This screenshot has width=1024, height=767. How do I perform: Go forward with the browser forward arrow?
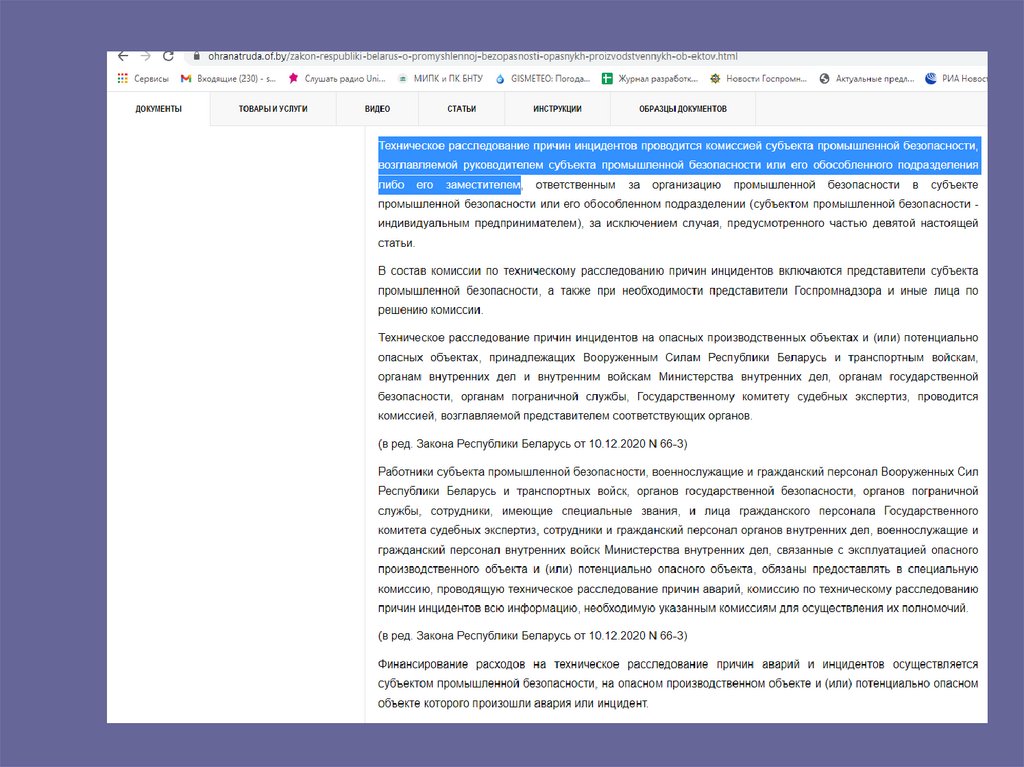coord(145,56)
